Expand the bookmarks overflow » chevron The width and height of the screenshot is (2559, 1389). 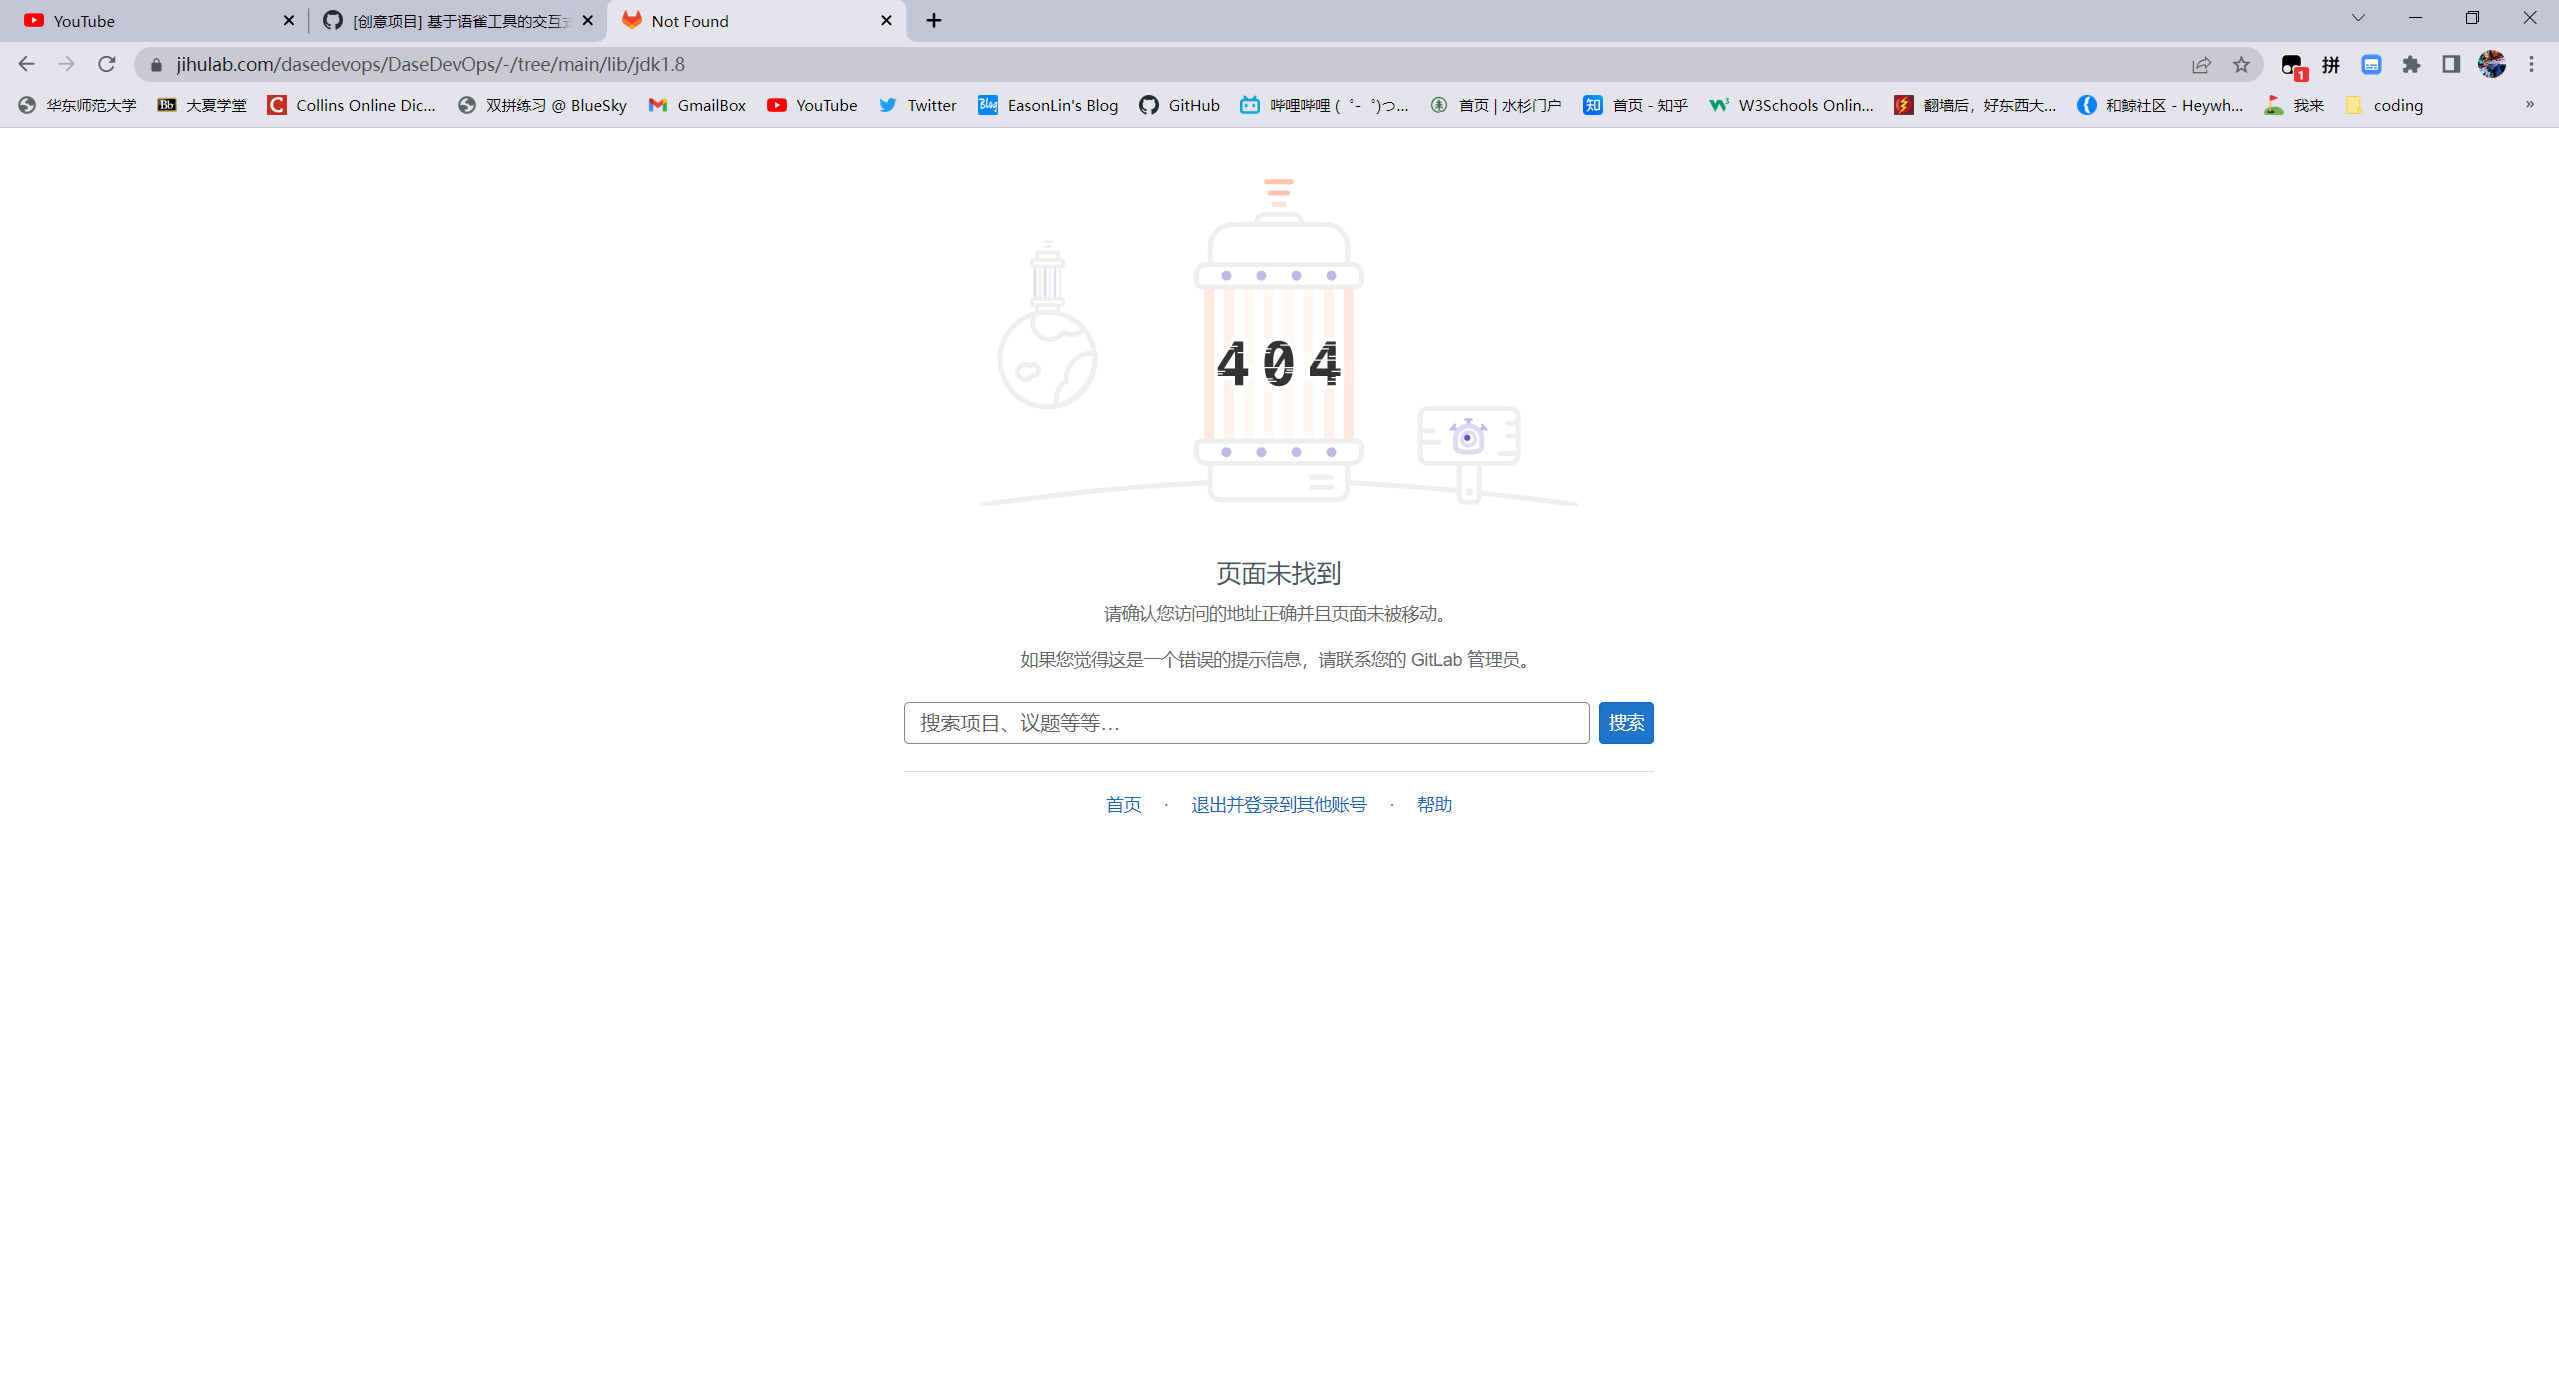2530,105
